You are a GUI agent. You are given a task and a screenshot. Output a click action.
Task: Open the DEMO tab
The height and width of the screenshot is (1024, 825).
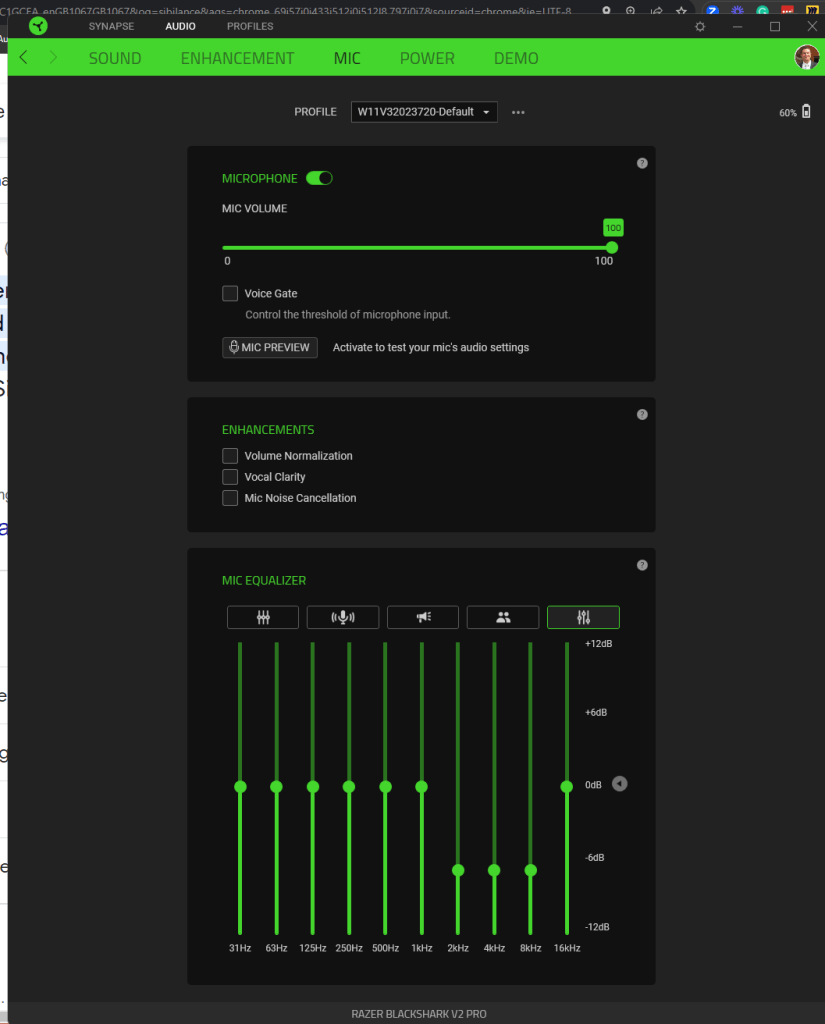coord(516,58)
